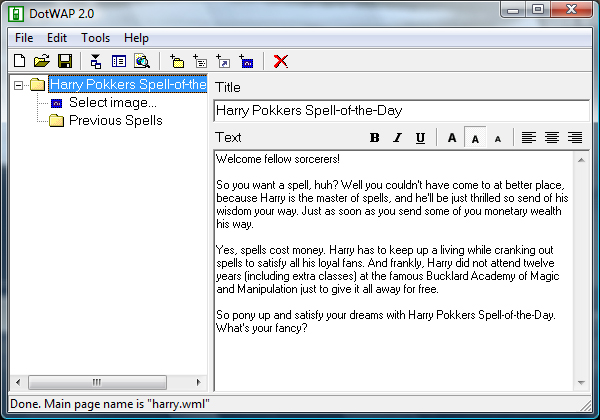The image size is (600, 420).
Task: Save using the floppy disk icon
Action: pyautogui.click(x=64, y=61)
